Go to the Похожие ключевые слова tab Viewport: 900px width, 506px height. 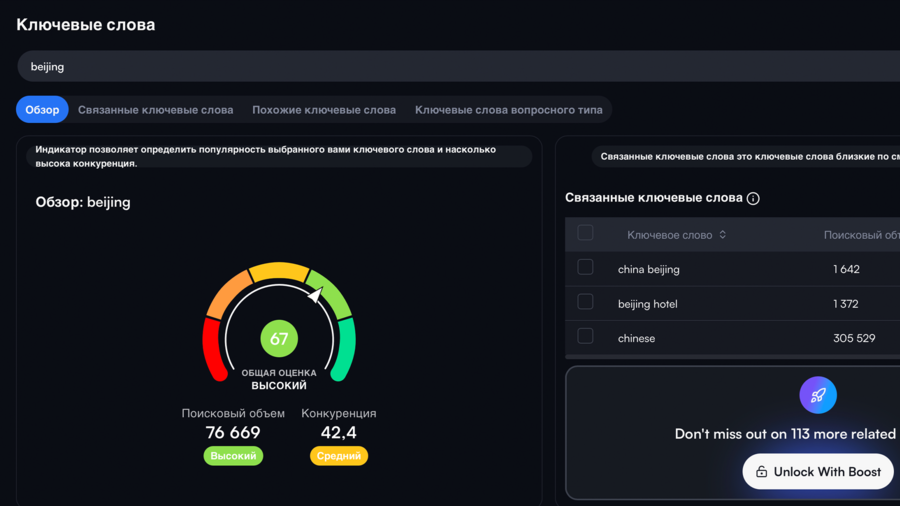point(324,110)
